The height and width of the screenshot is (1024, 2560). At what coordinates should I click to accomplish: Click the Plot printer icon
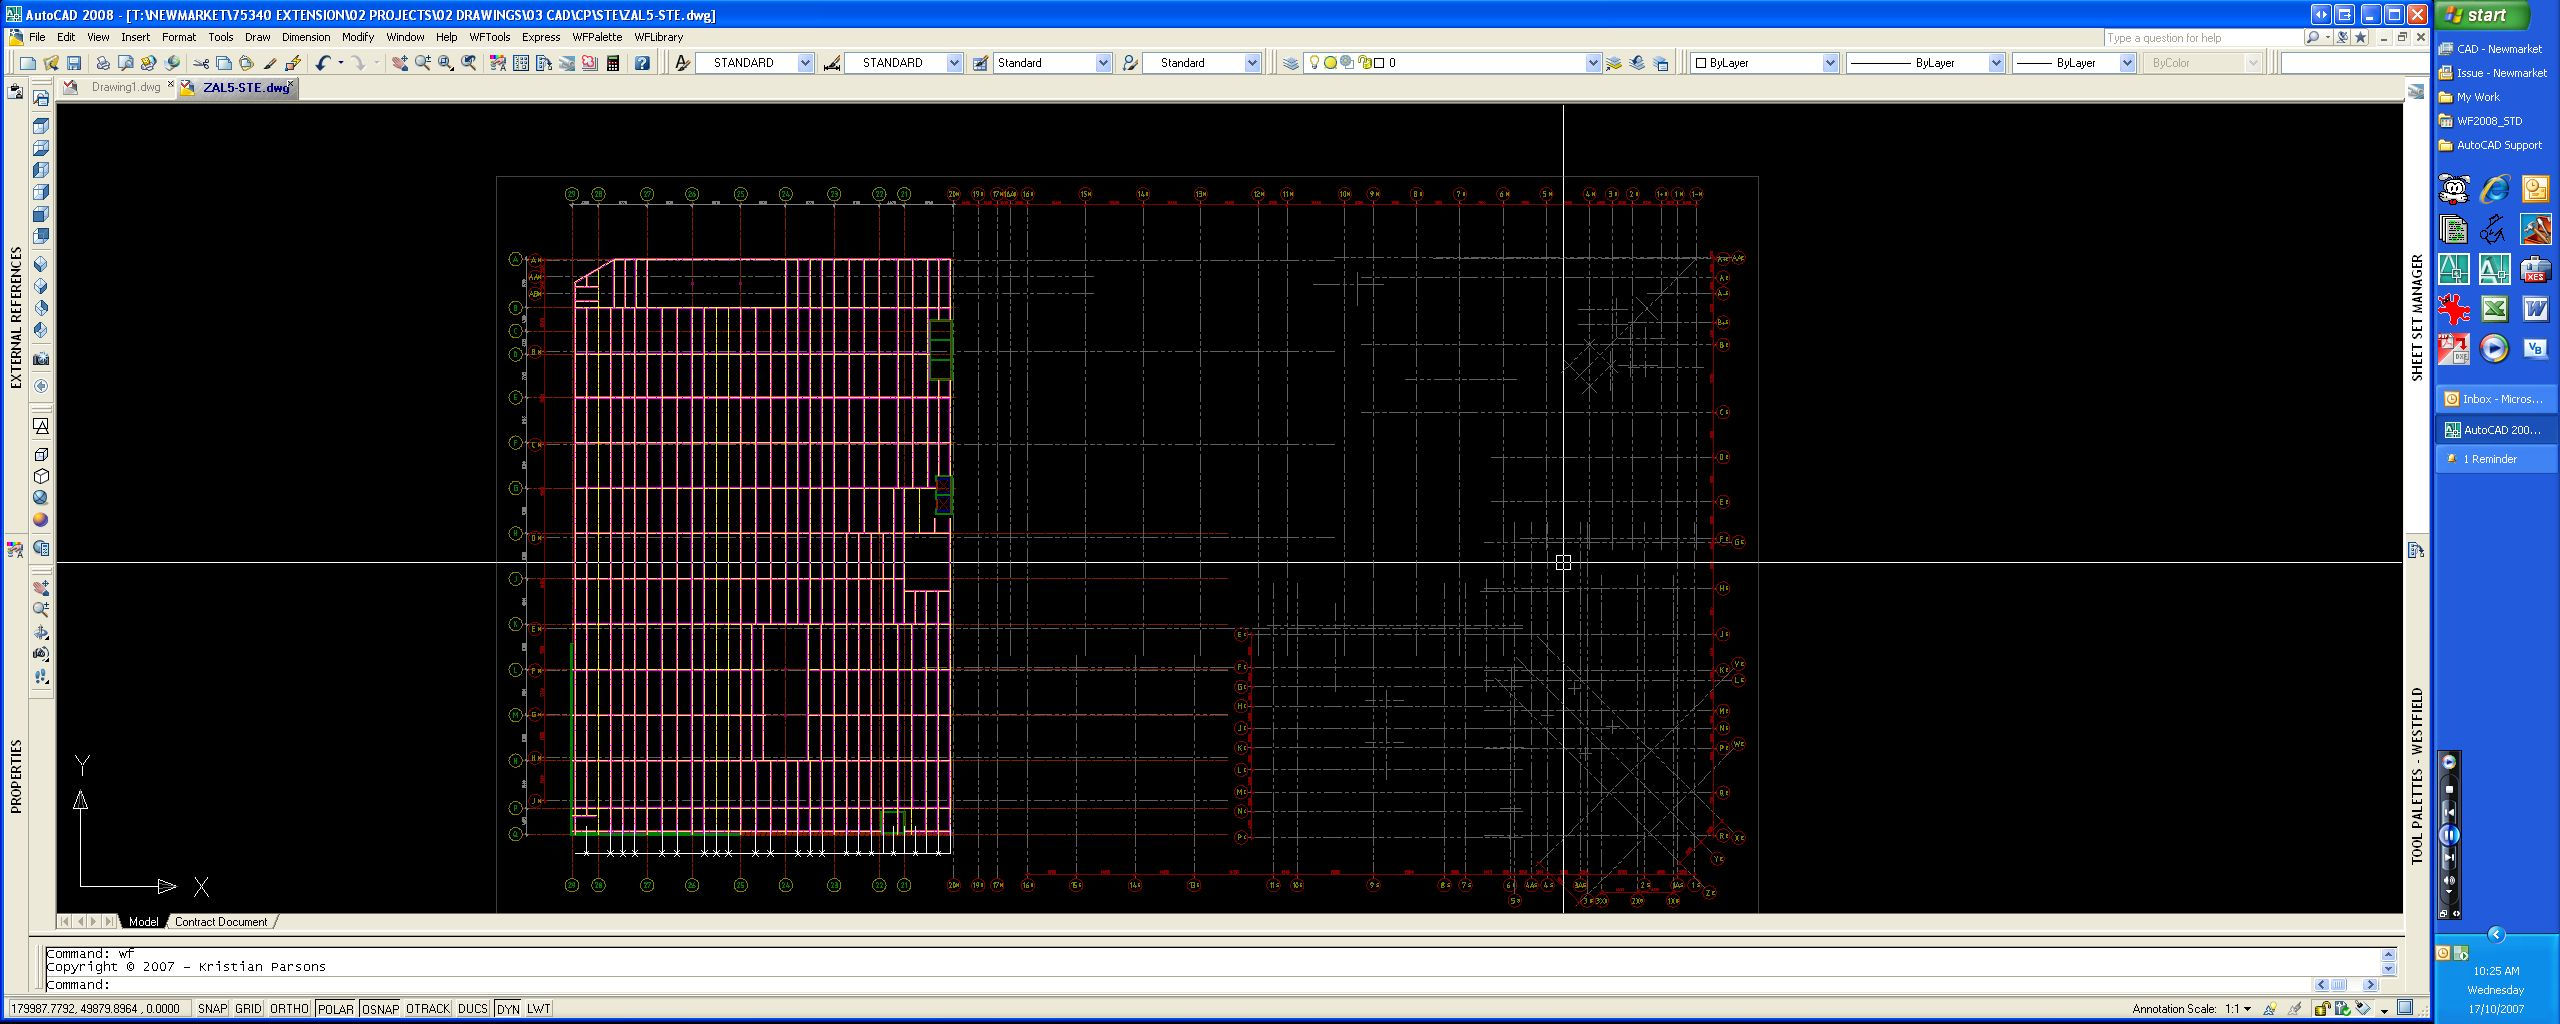[x=103, y=63]
